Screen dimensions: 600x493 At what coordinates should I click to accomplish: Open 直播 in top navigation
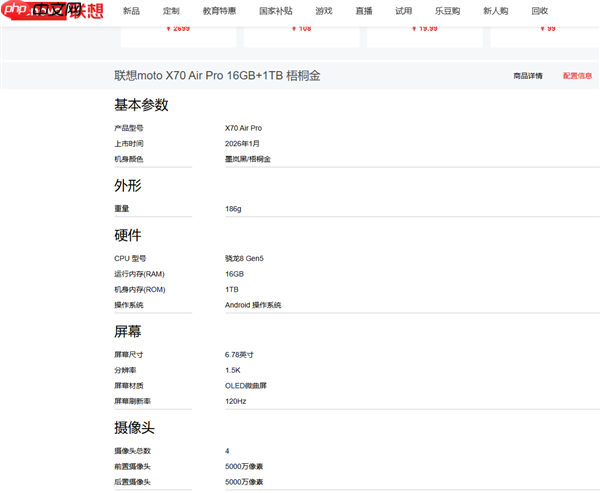tap(364, 11)
